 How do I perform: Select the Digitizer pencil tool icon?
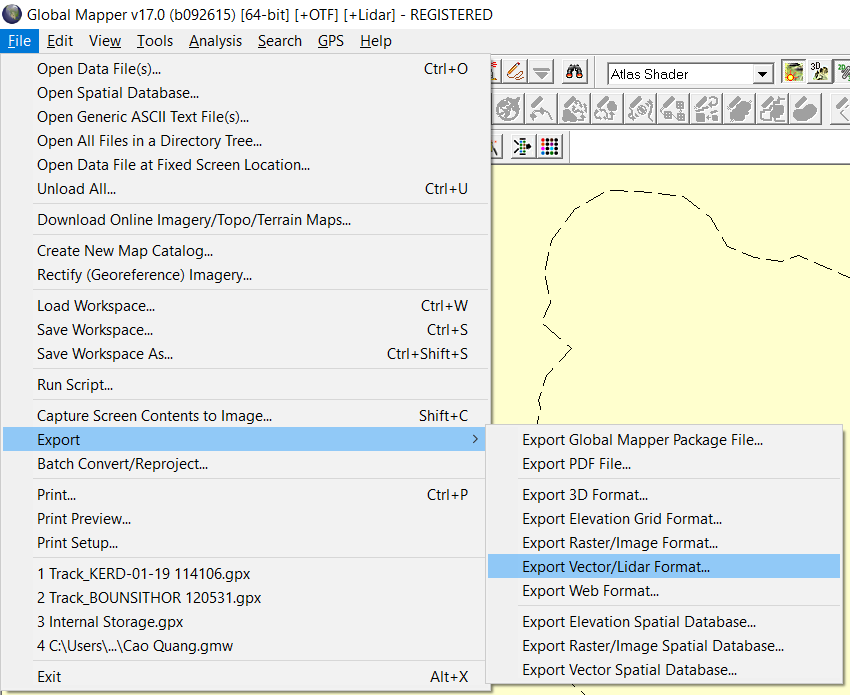coord(514,72)
